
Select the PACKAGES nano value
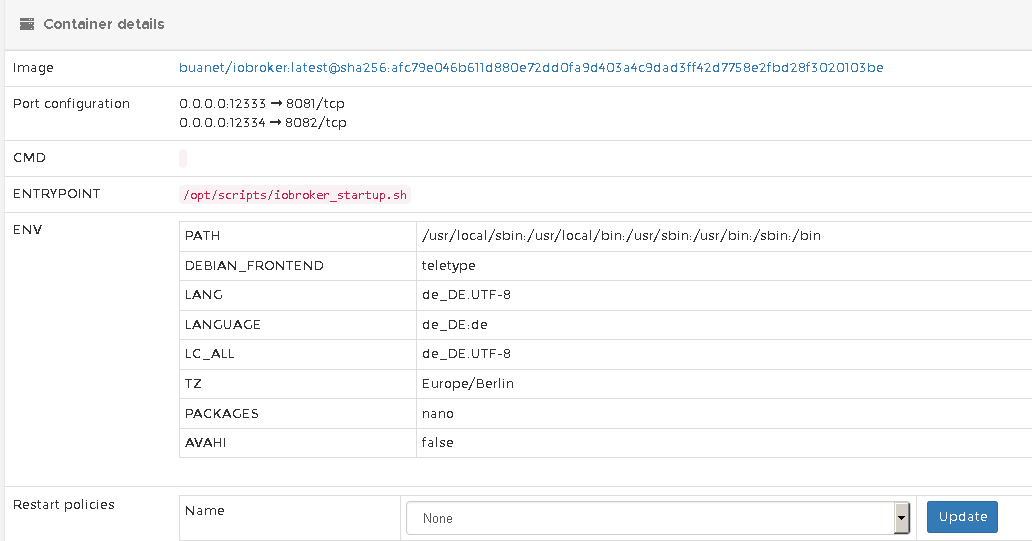(x=438, y=413)
